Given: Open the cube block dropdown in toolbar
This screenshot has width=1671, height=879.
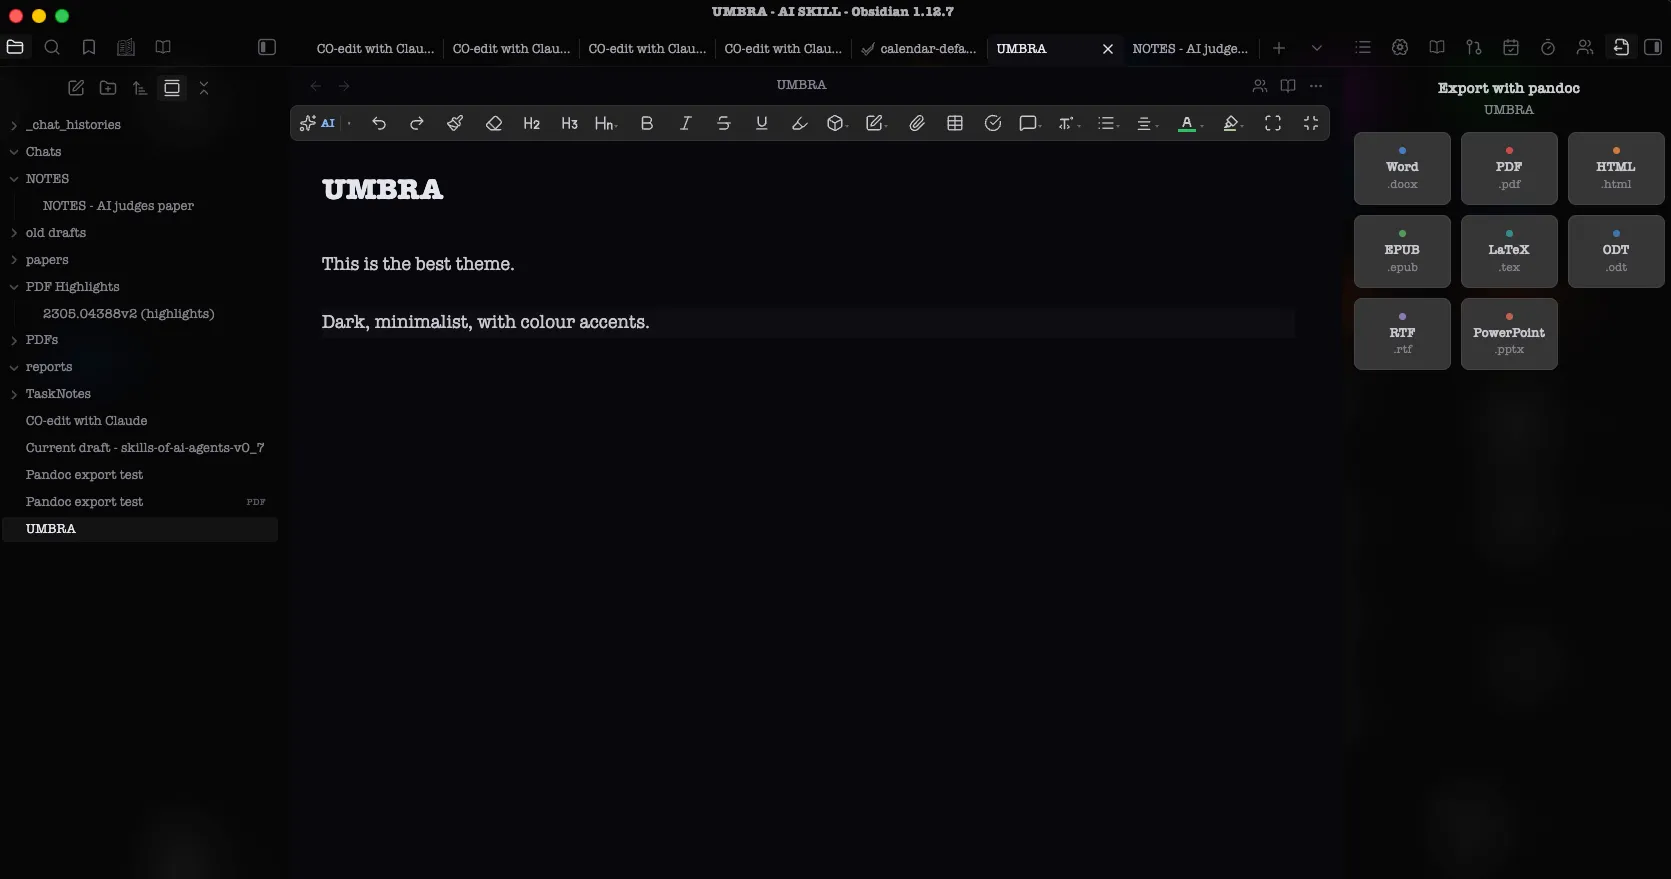Looking at the screenshot, I should pyautogui.click(x=837, y=123).
